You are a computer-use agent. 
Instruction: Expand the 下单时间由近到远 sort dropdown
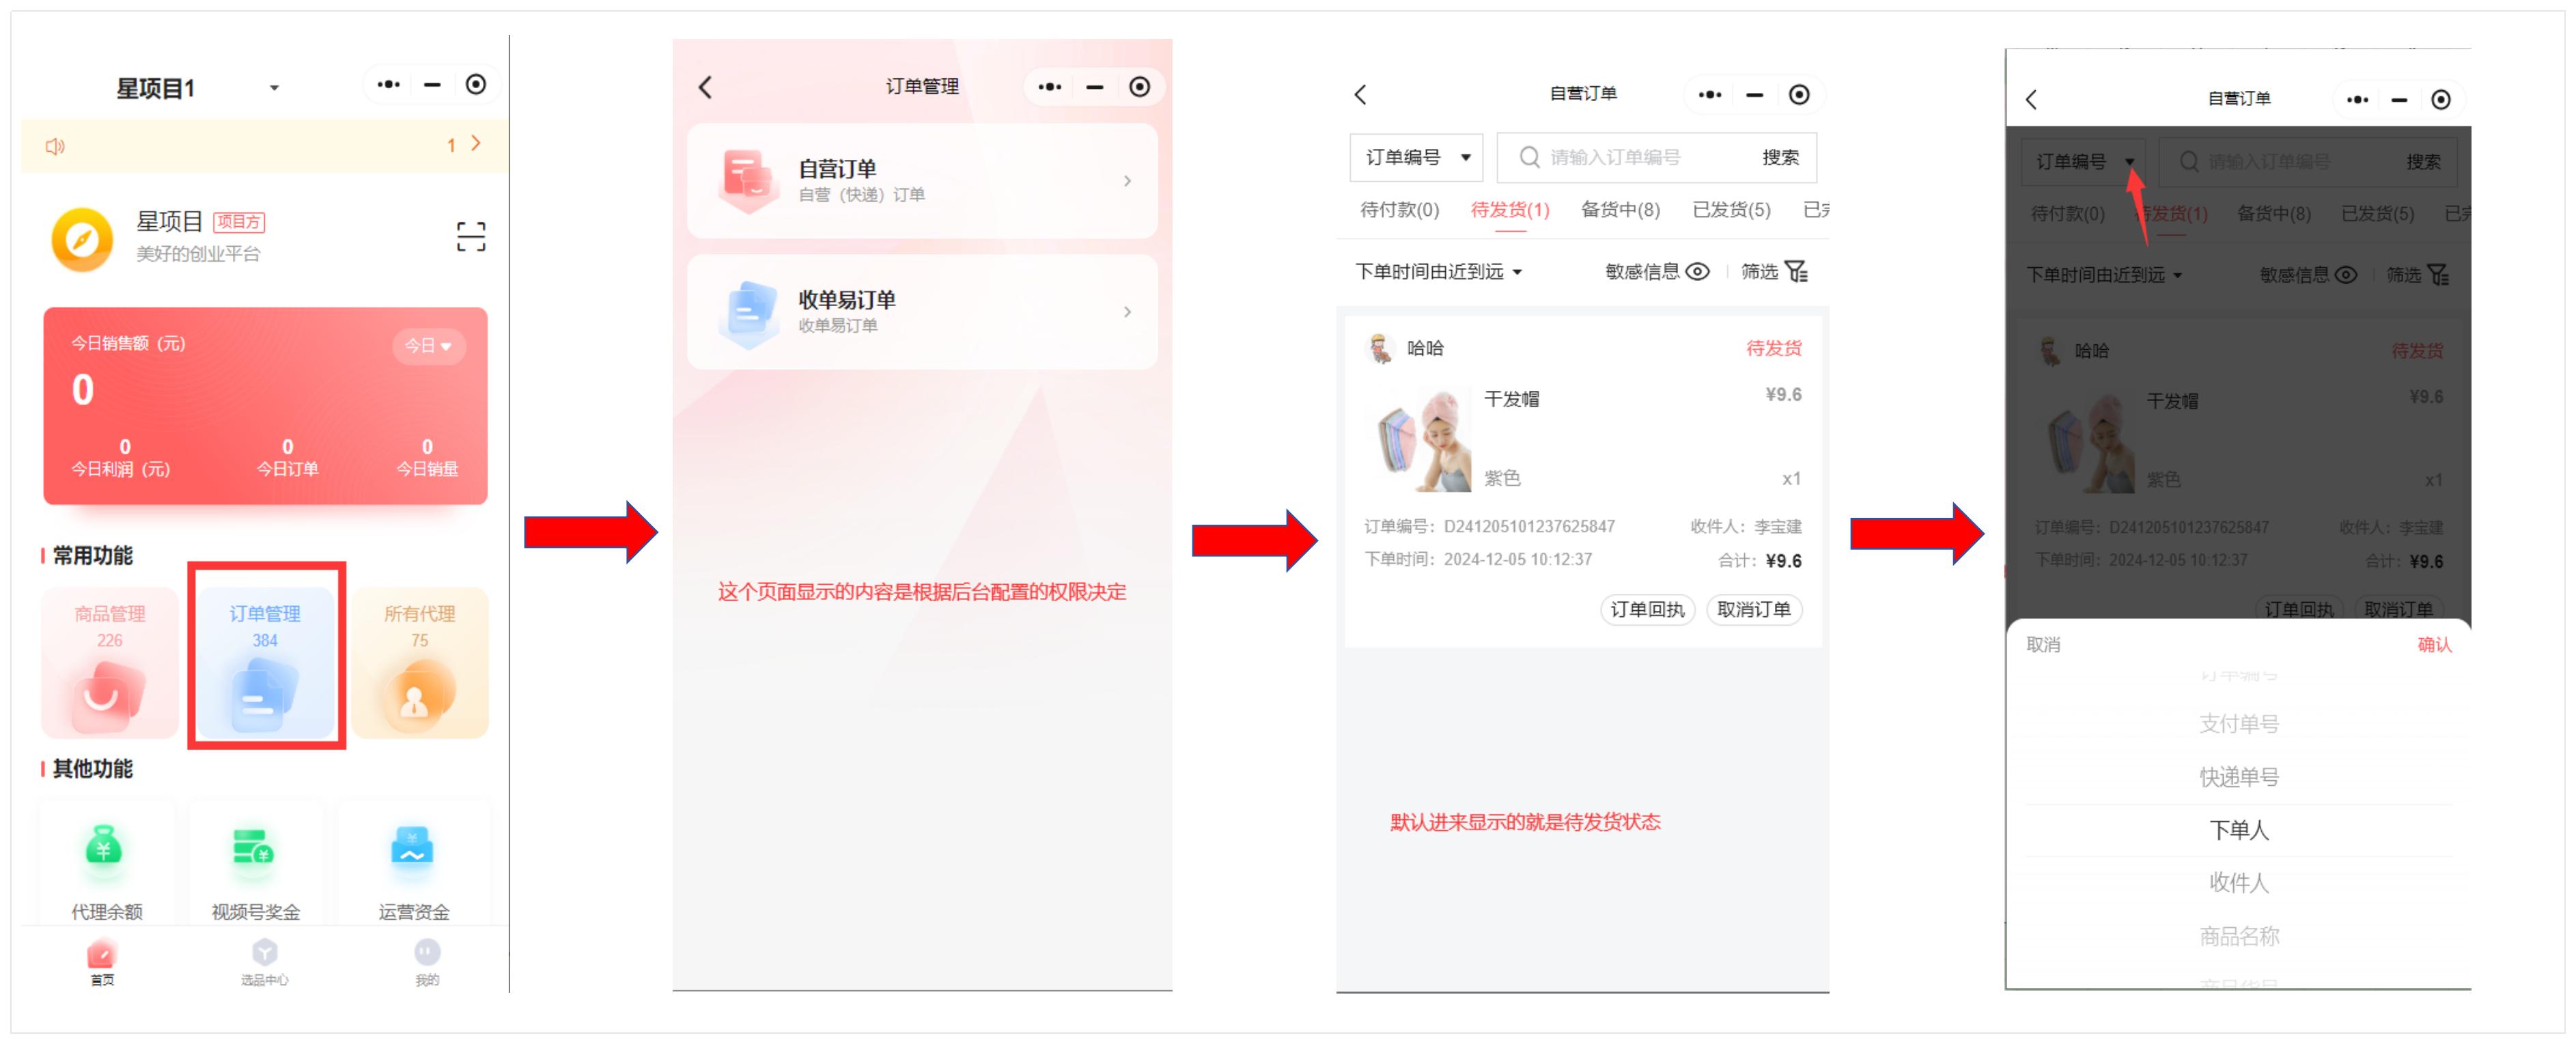coord(1437,272)
